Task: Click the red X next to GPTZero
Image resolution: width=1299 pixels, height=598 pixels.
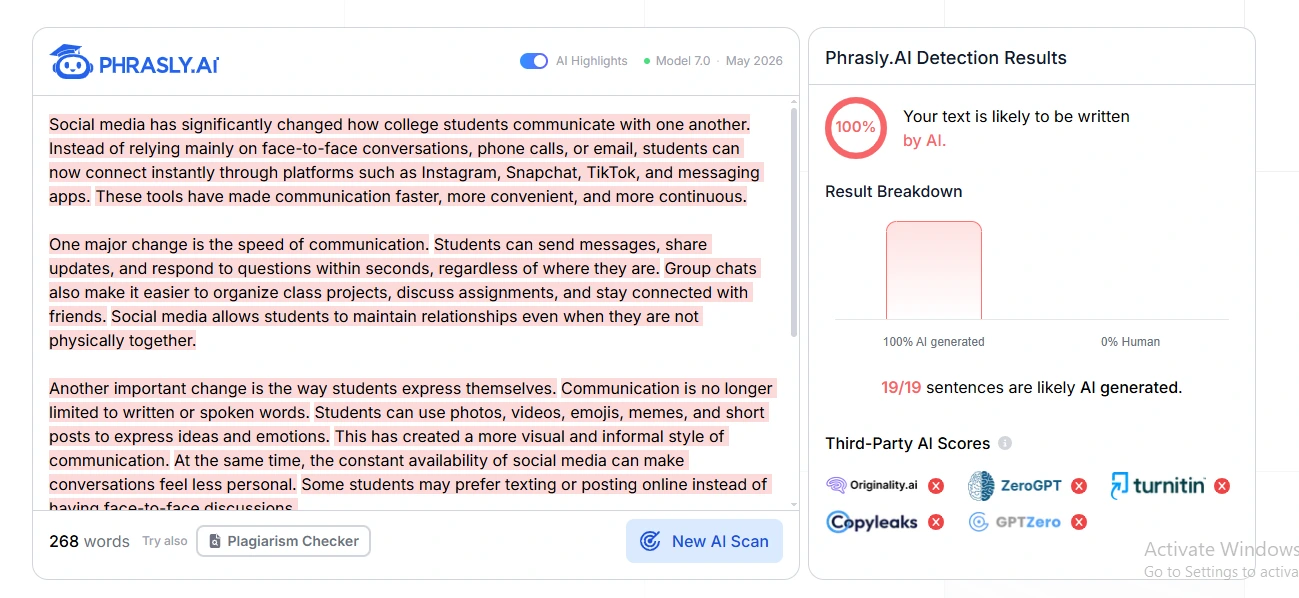Action: point(1079,522)
